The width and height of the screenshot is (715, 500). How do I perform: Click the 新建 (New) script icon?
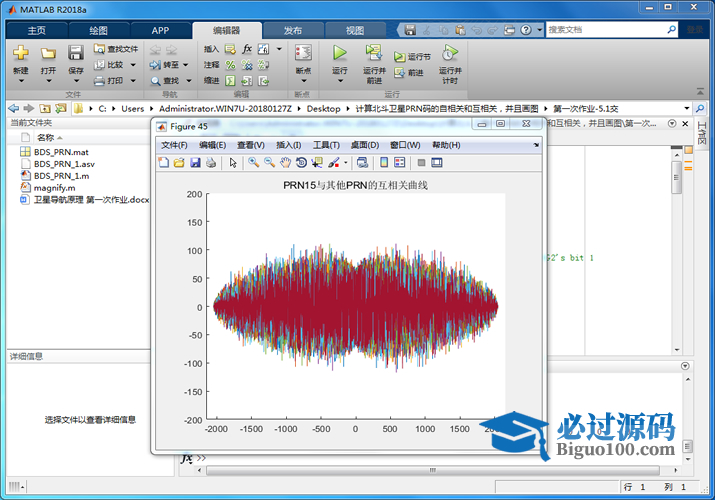(21, 53)
